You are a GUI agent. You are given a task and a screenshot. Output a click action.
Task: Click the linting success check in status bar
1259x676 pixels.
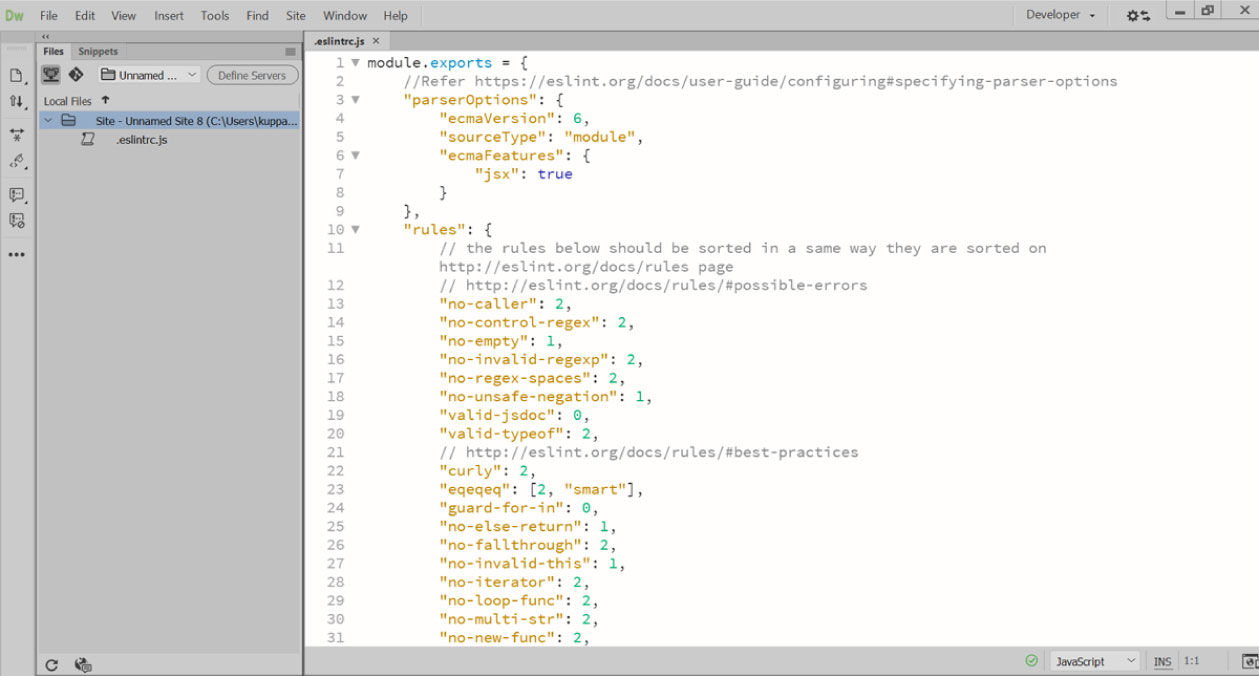pos(1031,661)
